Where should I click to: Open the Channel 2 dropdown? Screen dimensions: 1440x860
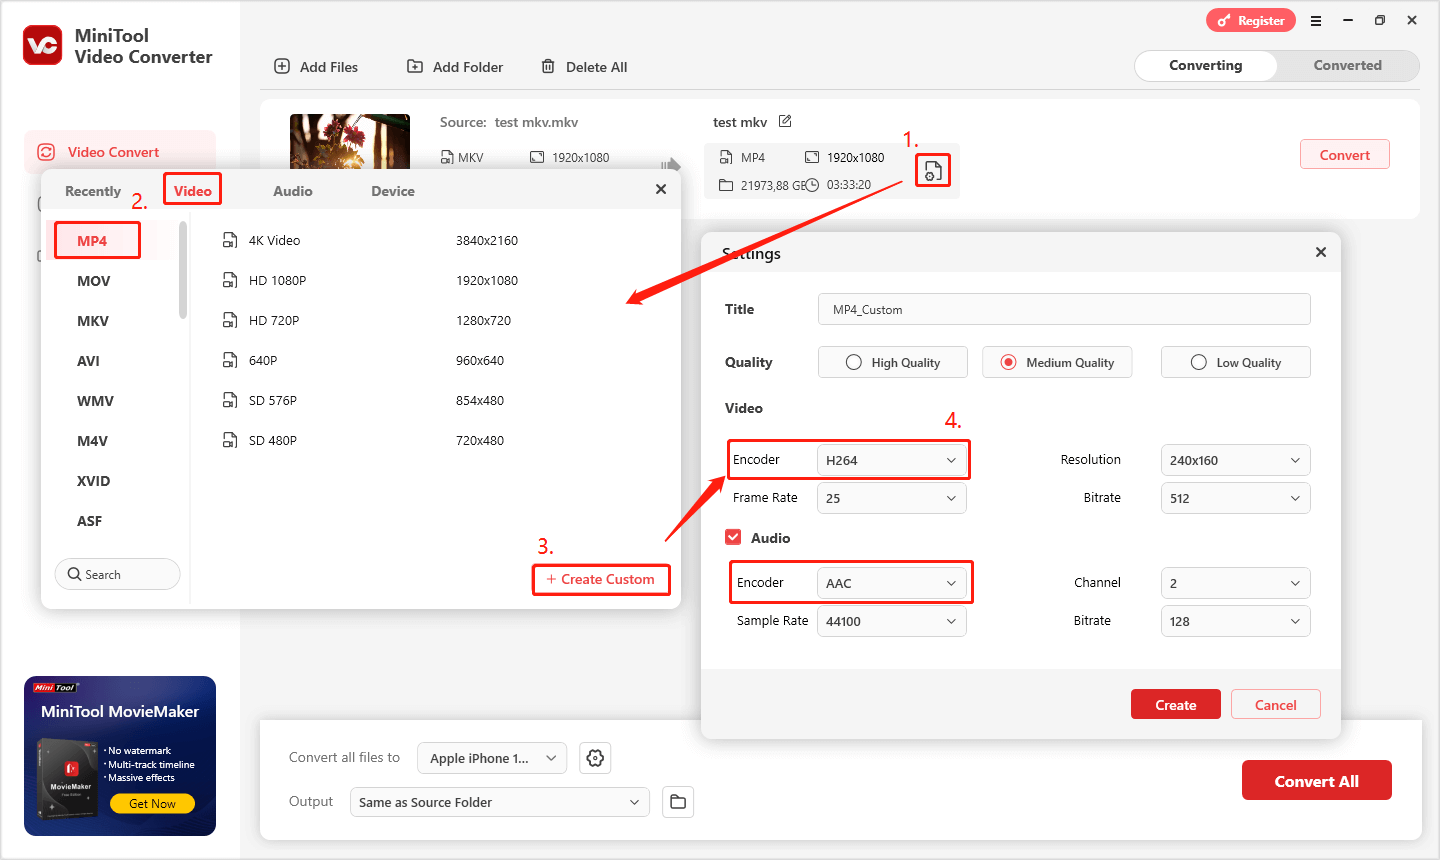[x=1235, y=583]
